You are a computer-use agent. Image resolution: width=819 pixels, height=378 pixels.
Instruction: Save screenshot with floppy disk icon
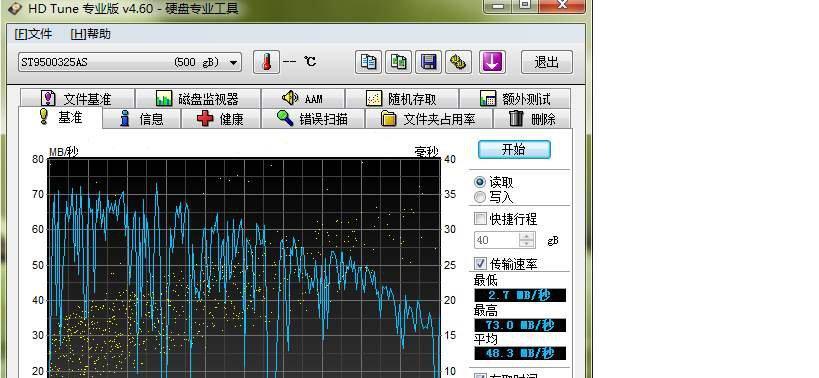click(x=428, y=62)
